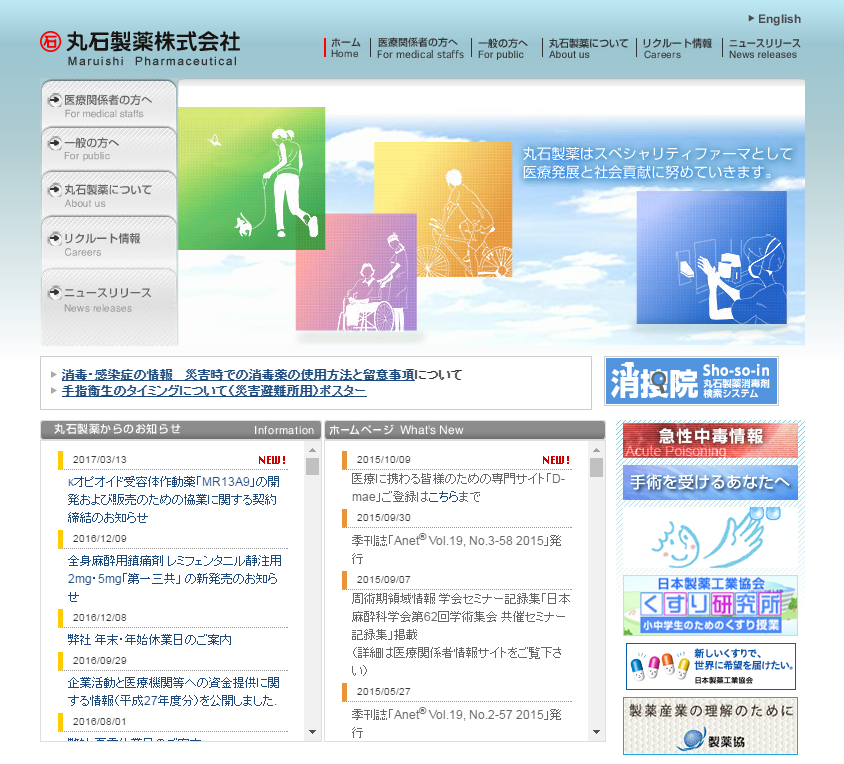Viewport: 844px width, 764px height.
Task: Open 製薬産業の理解のために banner
Action: pyautogui.click(x=711, y=726)
